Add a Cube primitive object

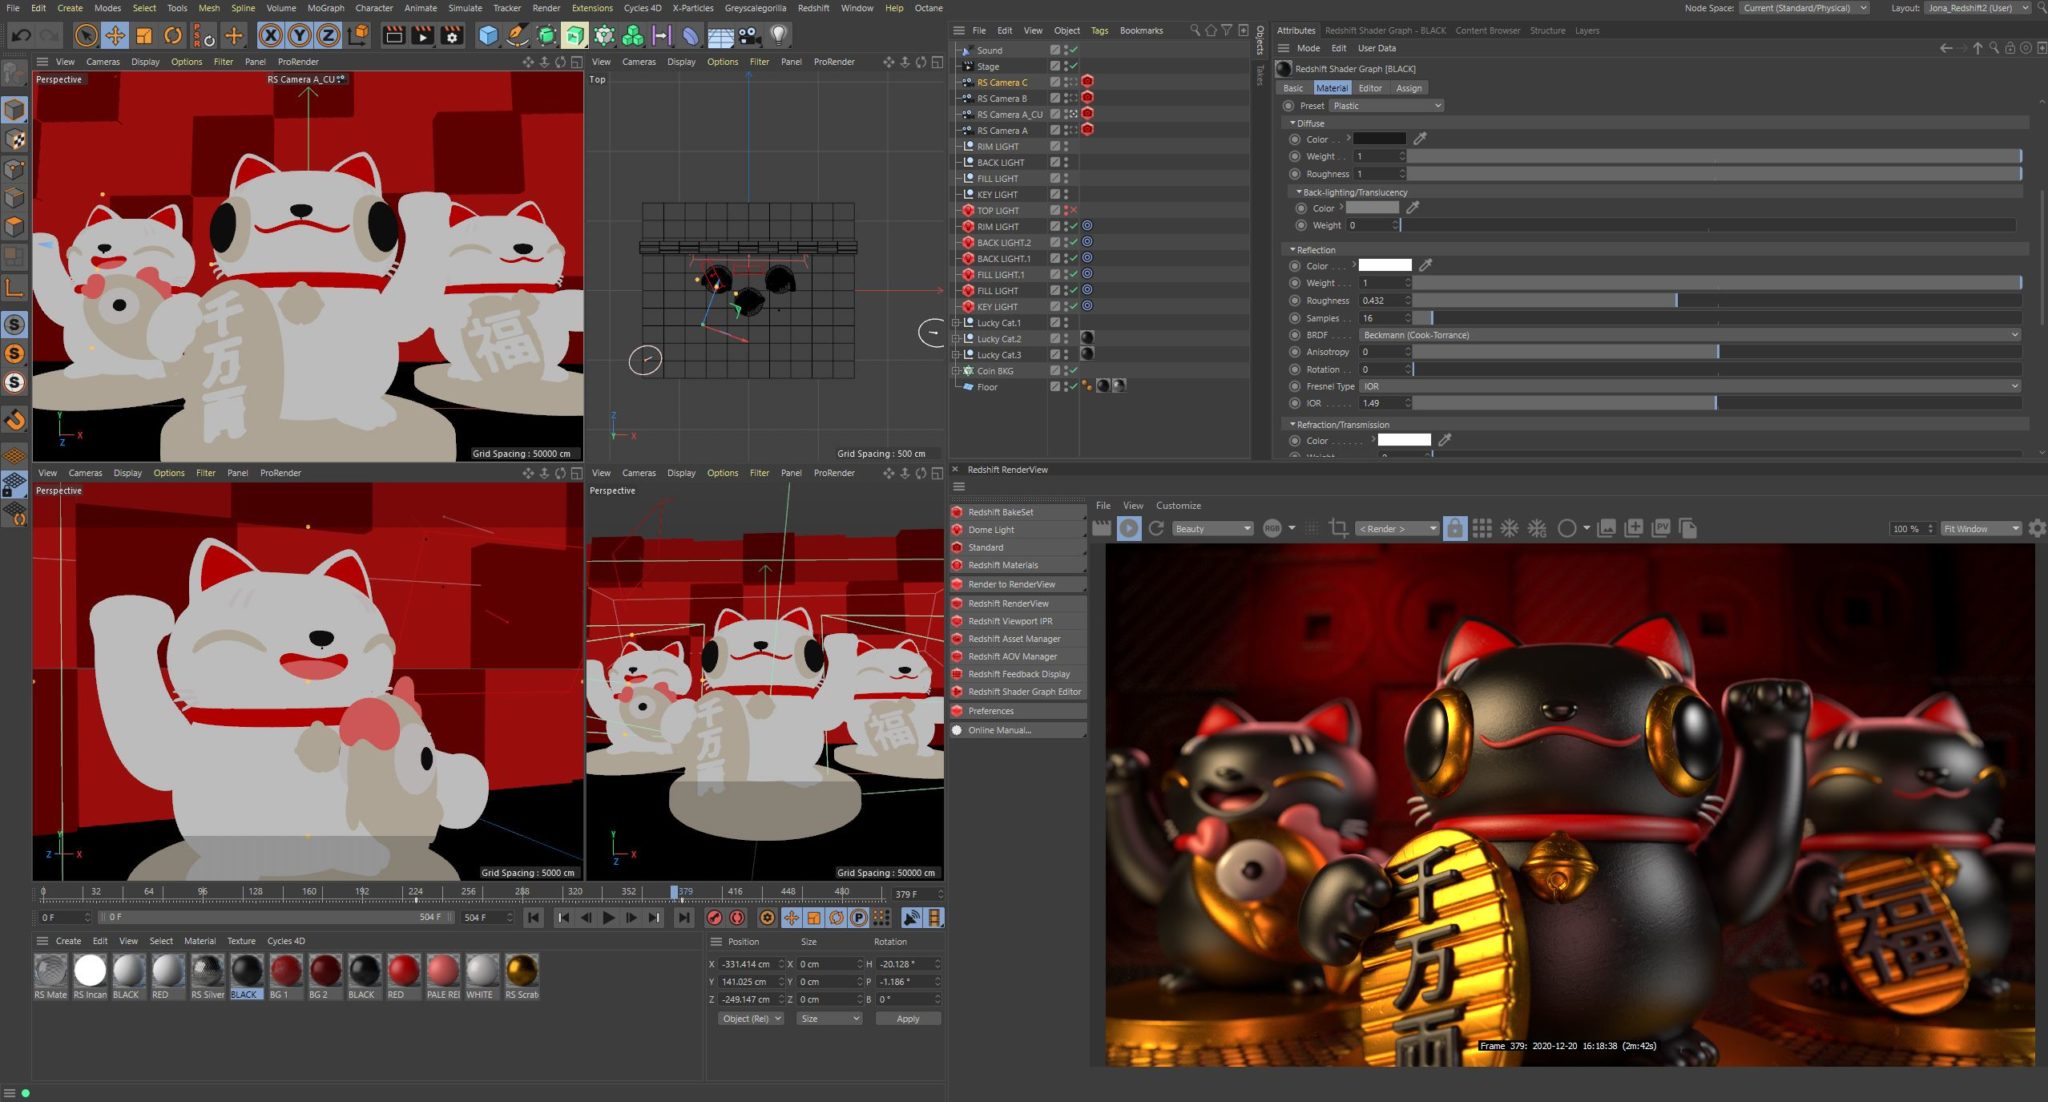[488, 36]
